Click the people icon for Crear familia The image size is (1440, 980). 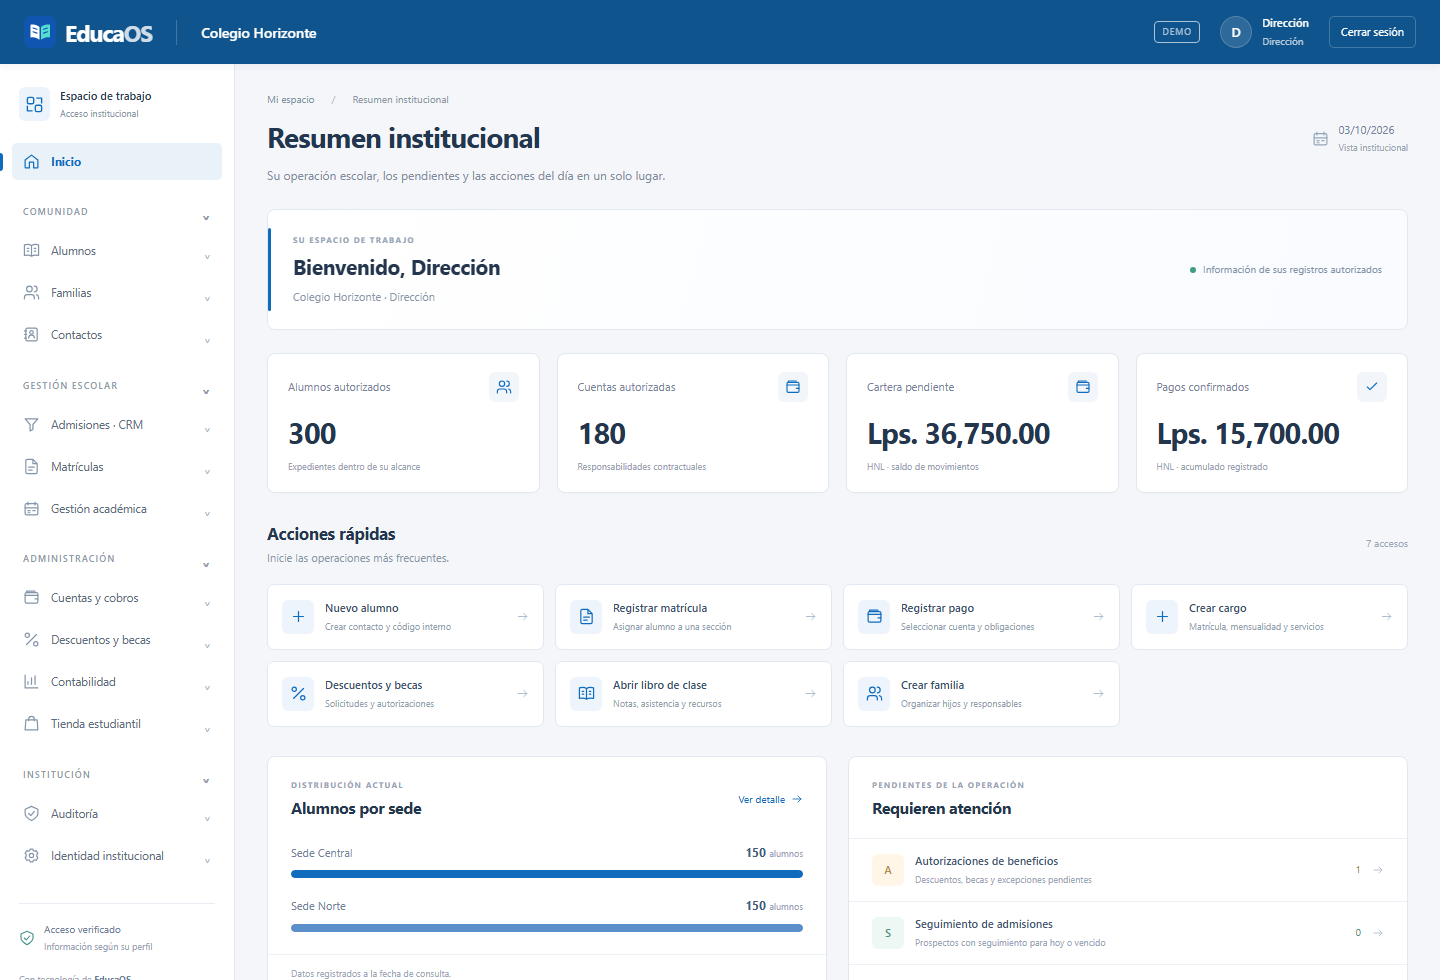874,694
